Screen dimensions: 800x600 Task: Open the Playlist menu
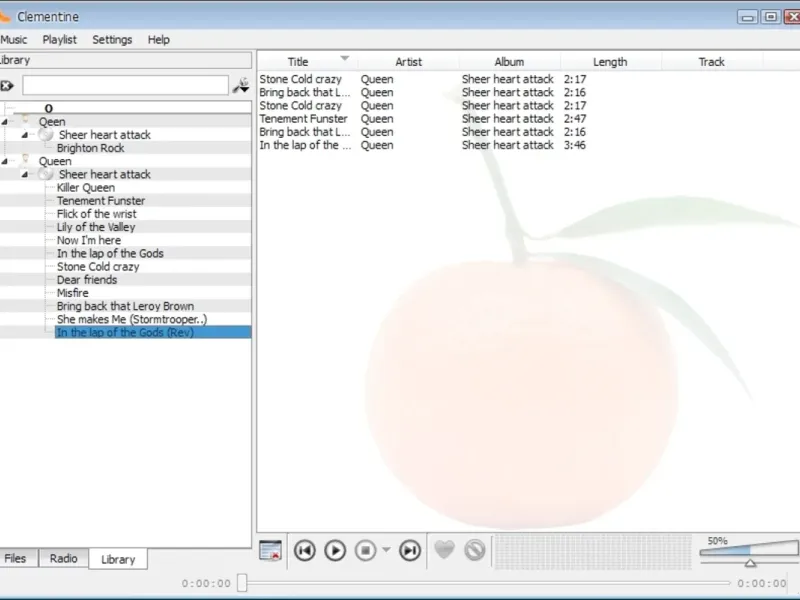tap(60, 40)
